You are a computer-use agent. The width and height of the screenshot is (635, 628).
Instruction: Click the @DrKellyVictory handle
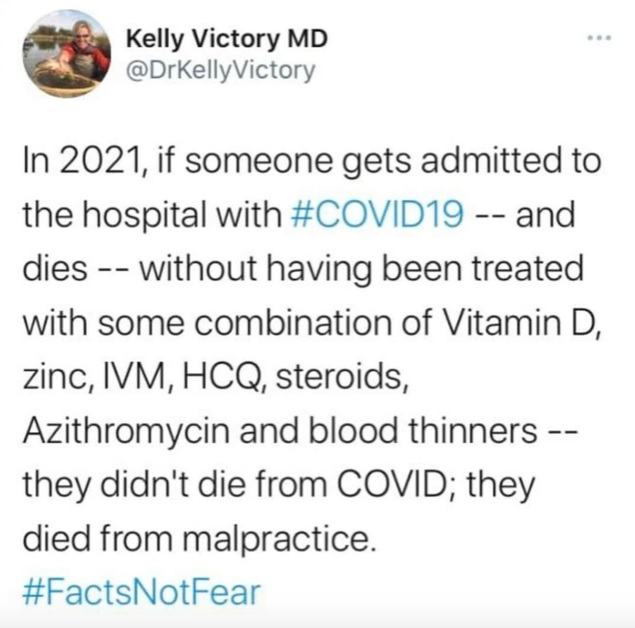(x=221, y=70)
